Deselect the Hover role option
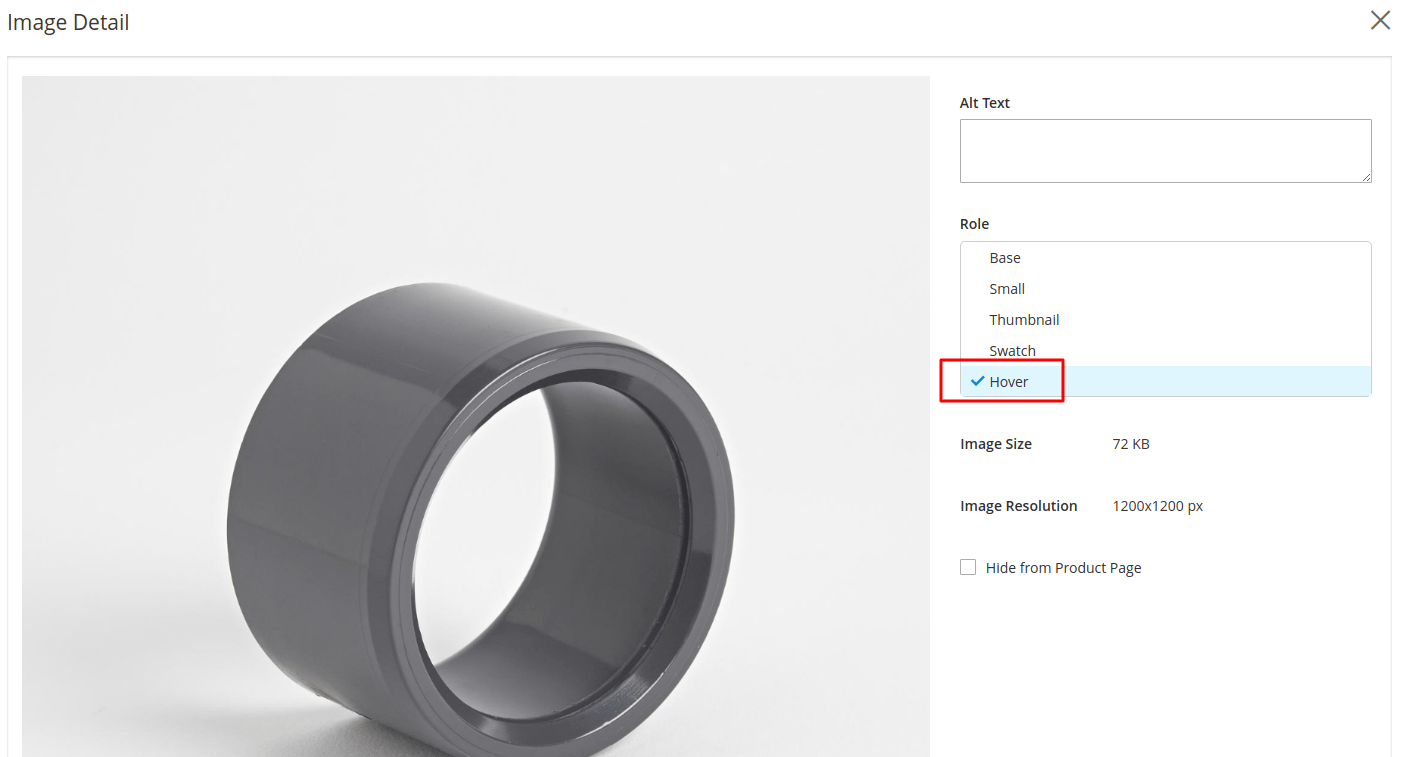This screenshot has height=757, width=1405. point(1009,382)
